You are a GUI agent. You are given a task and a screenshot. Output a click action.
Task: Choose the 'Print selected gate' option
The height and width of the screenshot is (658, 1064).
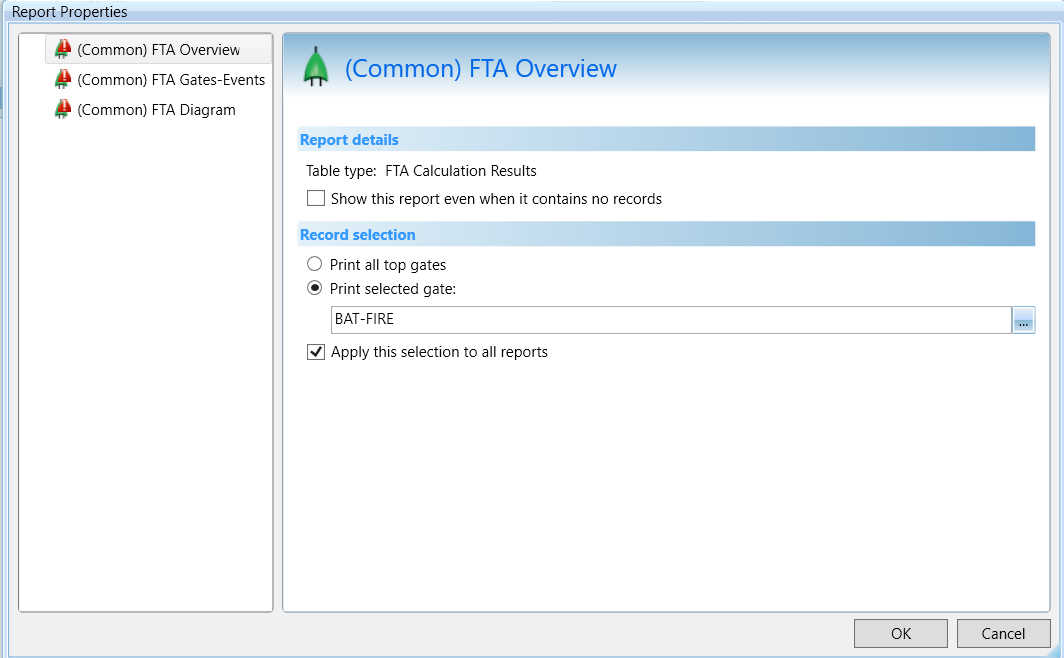tap(314, 288)
